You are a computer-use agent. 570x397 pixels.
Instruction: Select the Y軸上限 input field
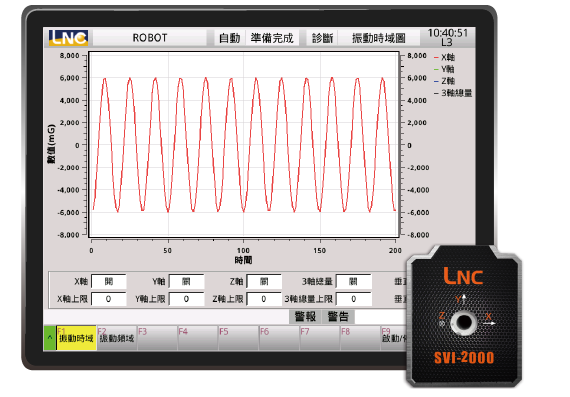coord(186,299)
